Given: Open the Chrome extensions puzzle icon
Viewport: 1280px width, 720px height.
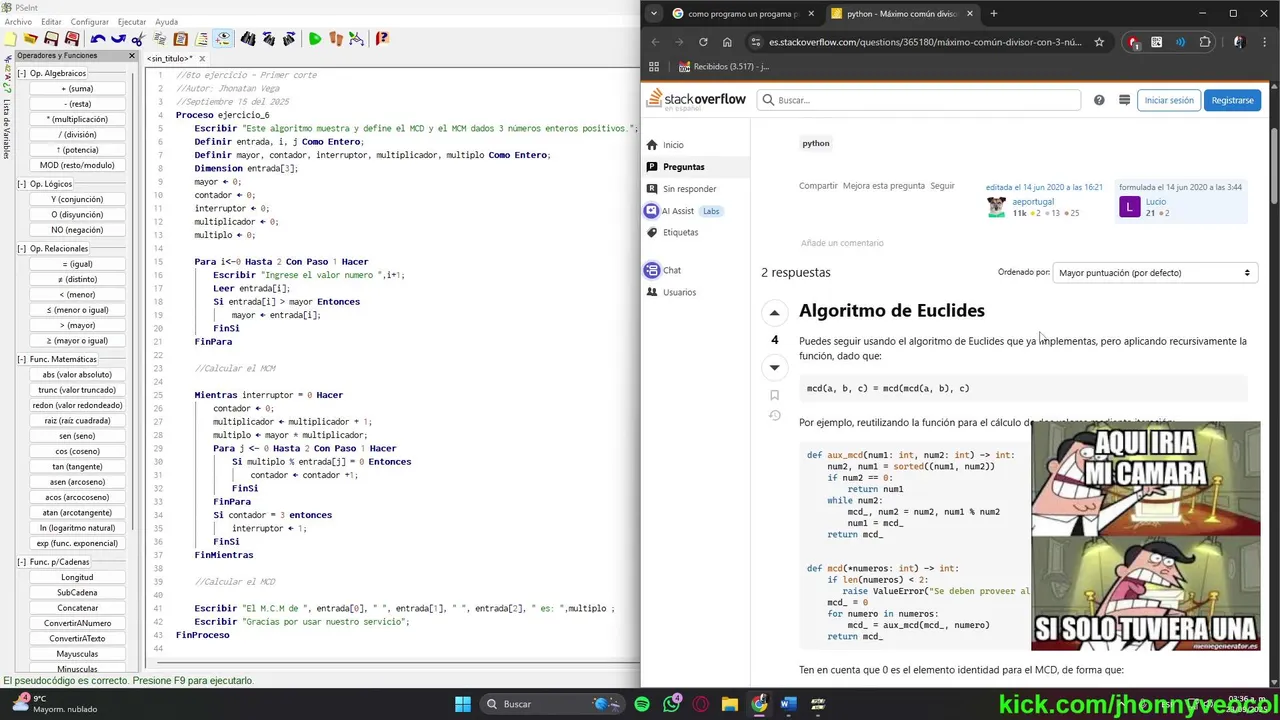Looking at the screenshot, I should click(x=1204, y=42).
